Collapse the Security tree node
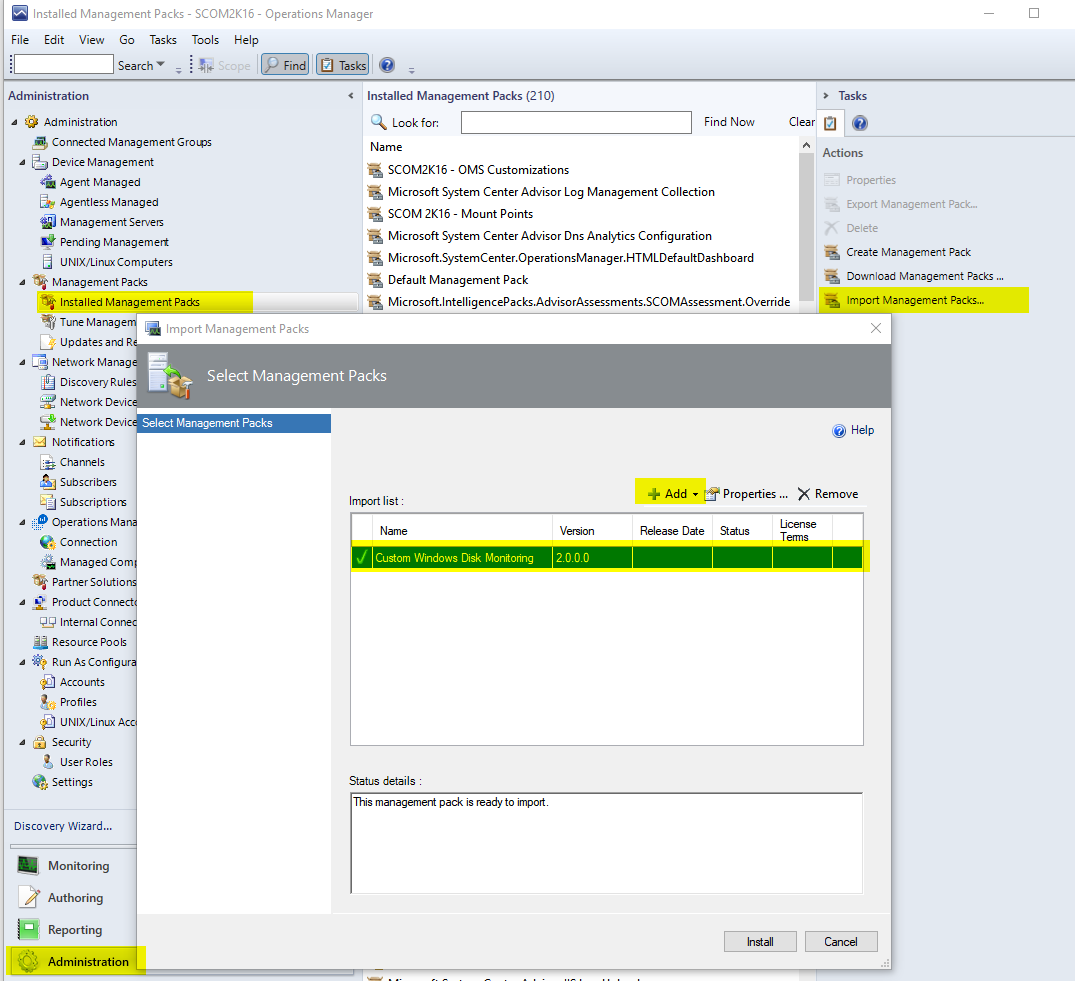The image size is (1075, 981). click(23, 742)
